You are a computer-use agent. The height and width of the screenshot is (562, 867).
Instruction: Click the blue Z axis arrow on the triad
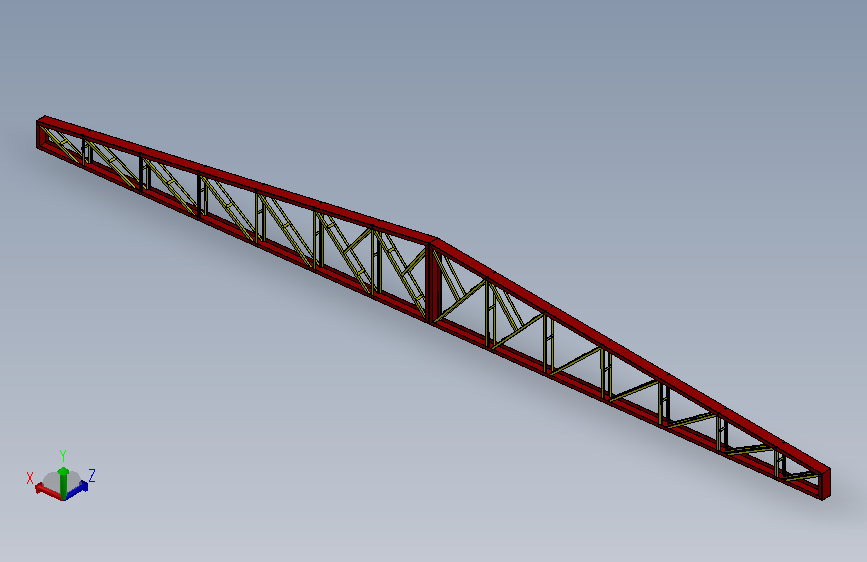(x=76, y=490)
